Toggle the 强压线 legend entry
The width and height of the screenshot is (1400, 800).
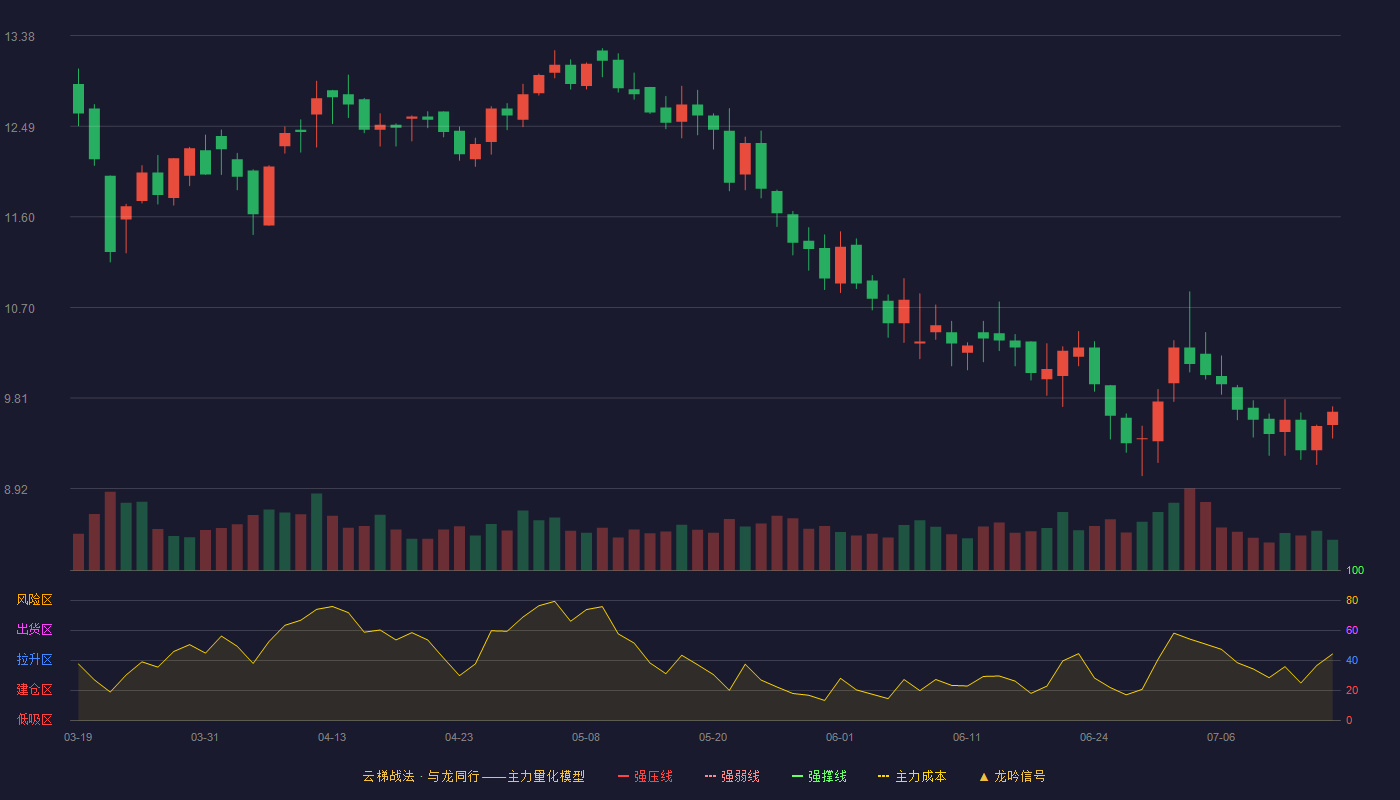click(x=645, y=776)
